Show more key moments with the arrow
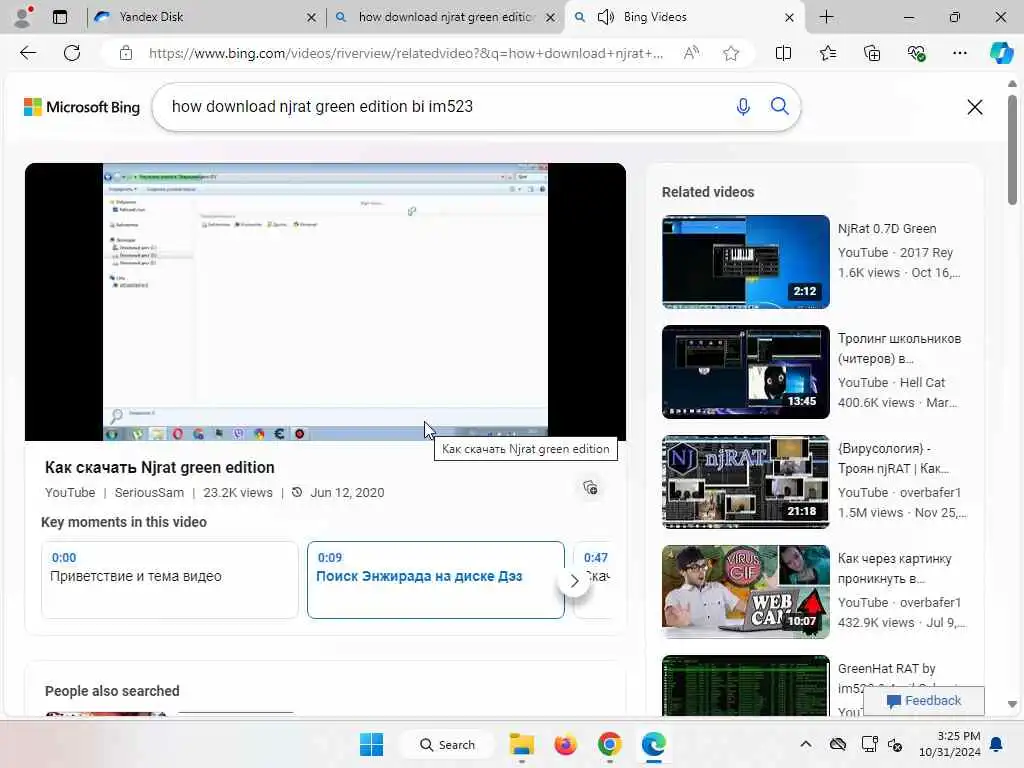The image size is (1024, 768). tap(574, 581)
